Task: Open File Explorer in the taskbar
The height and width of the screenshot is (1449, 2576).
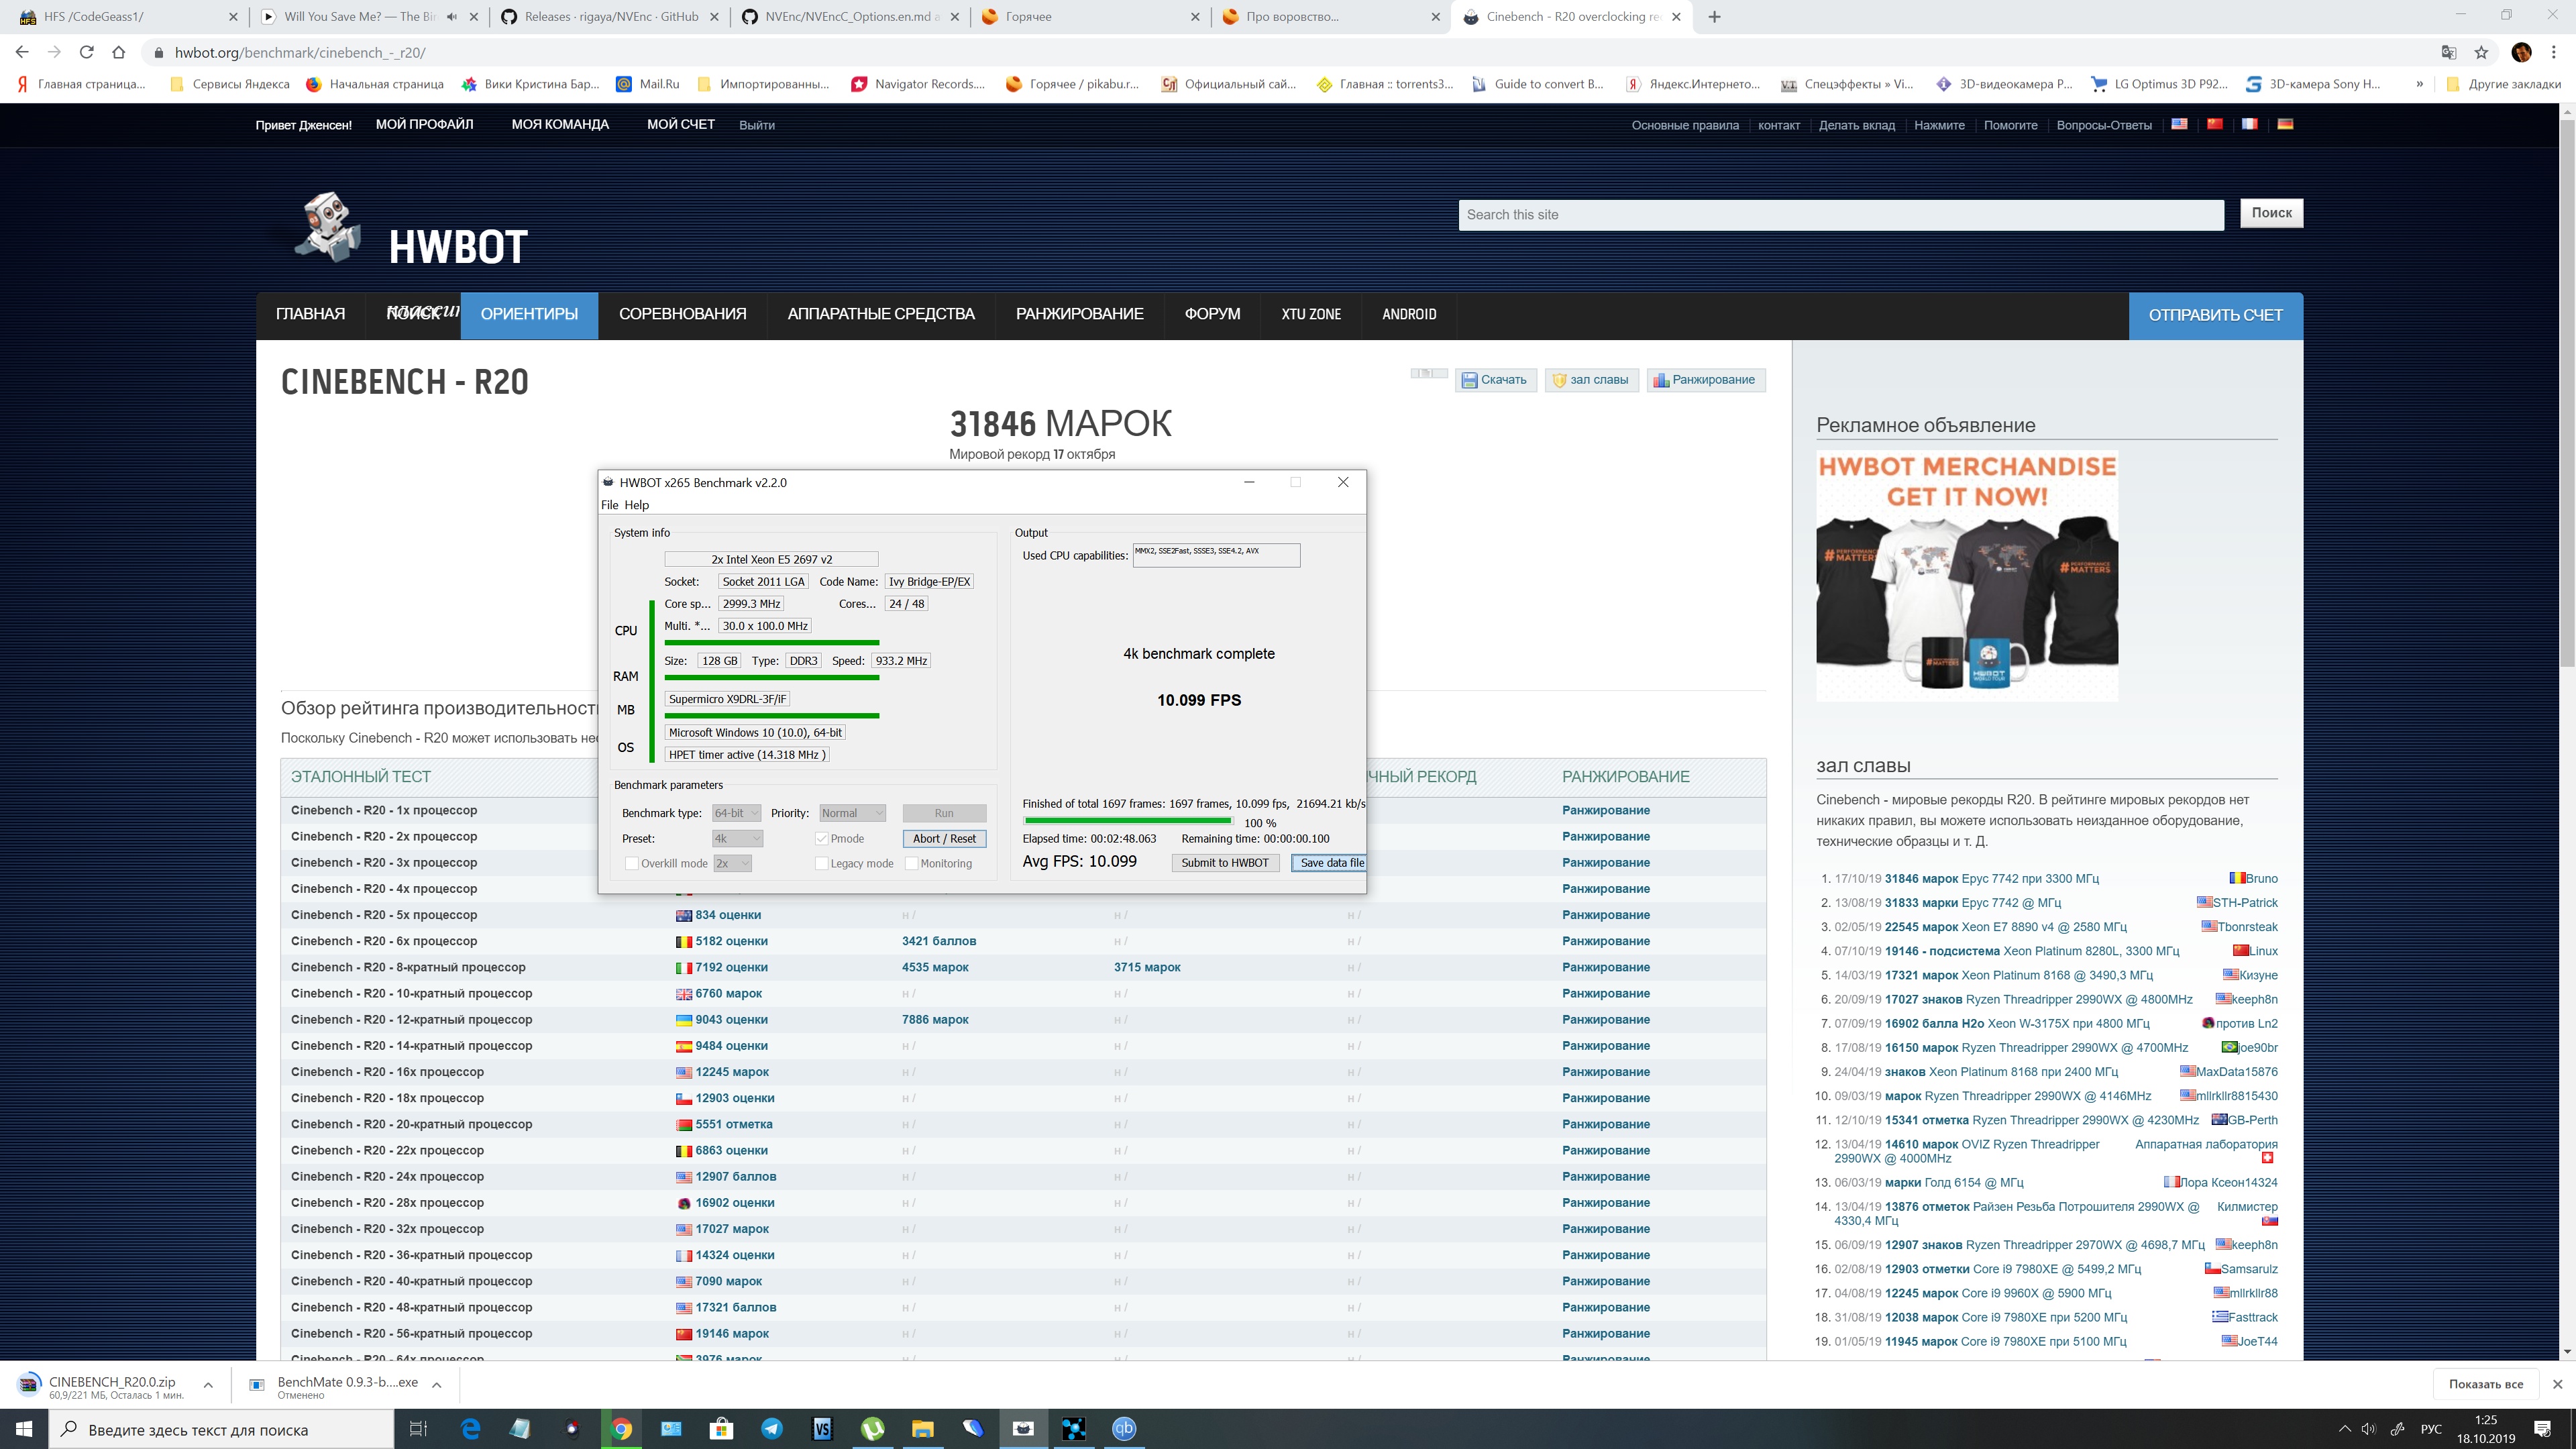Action: coord(923,1428)
